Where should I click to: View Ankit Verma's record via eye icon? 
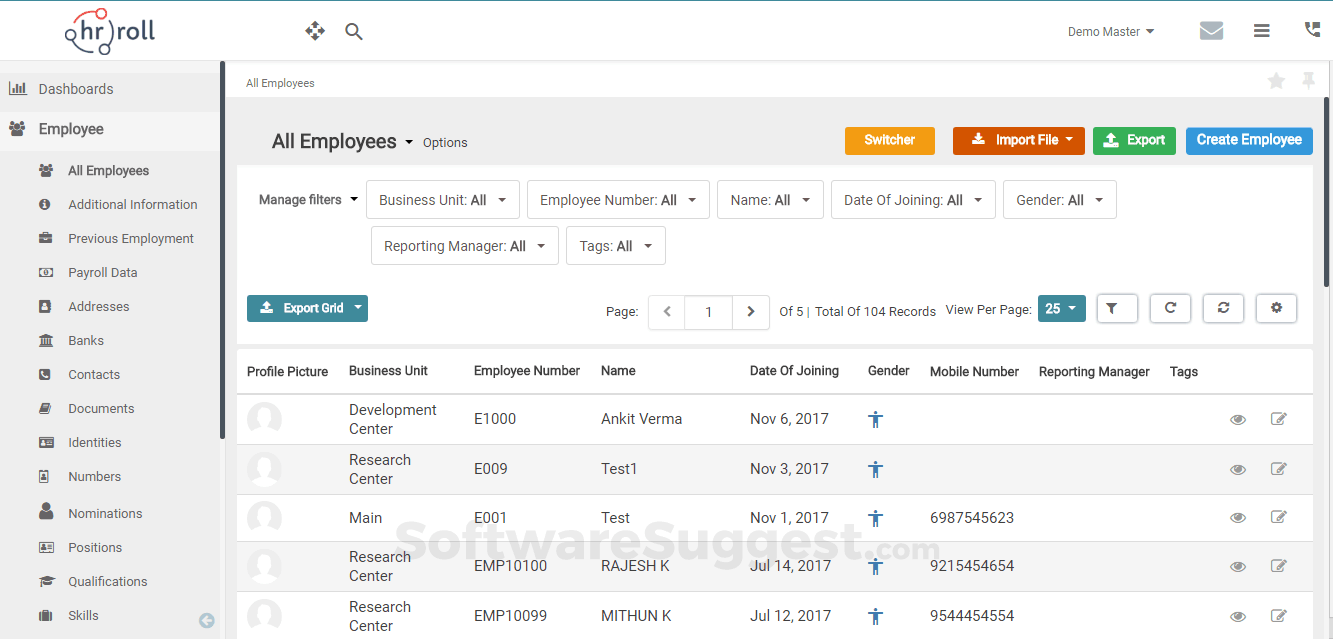1238,420
